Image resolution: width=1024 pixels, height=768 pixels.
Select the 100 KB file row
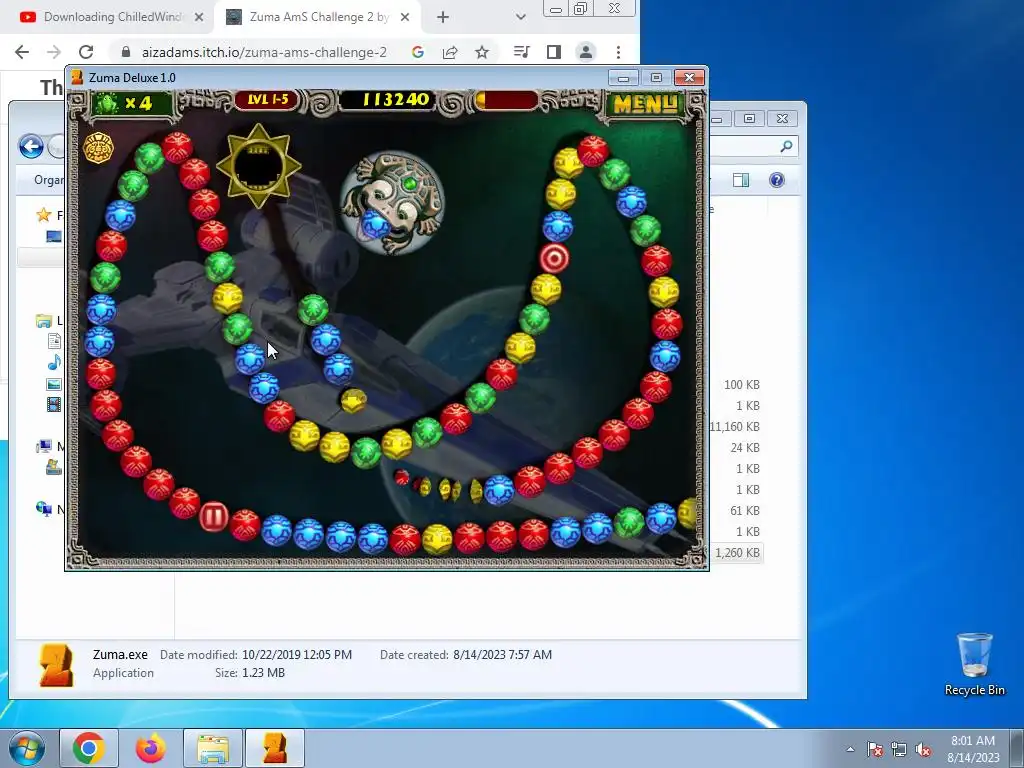click(741, 385)
